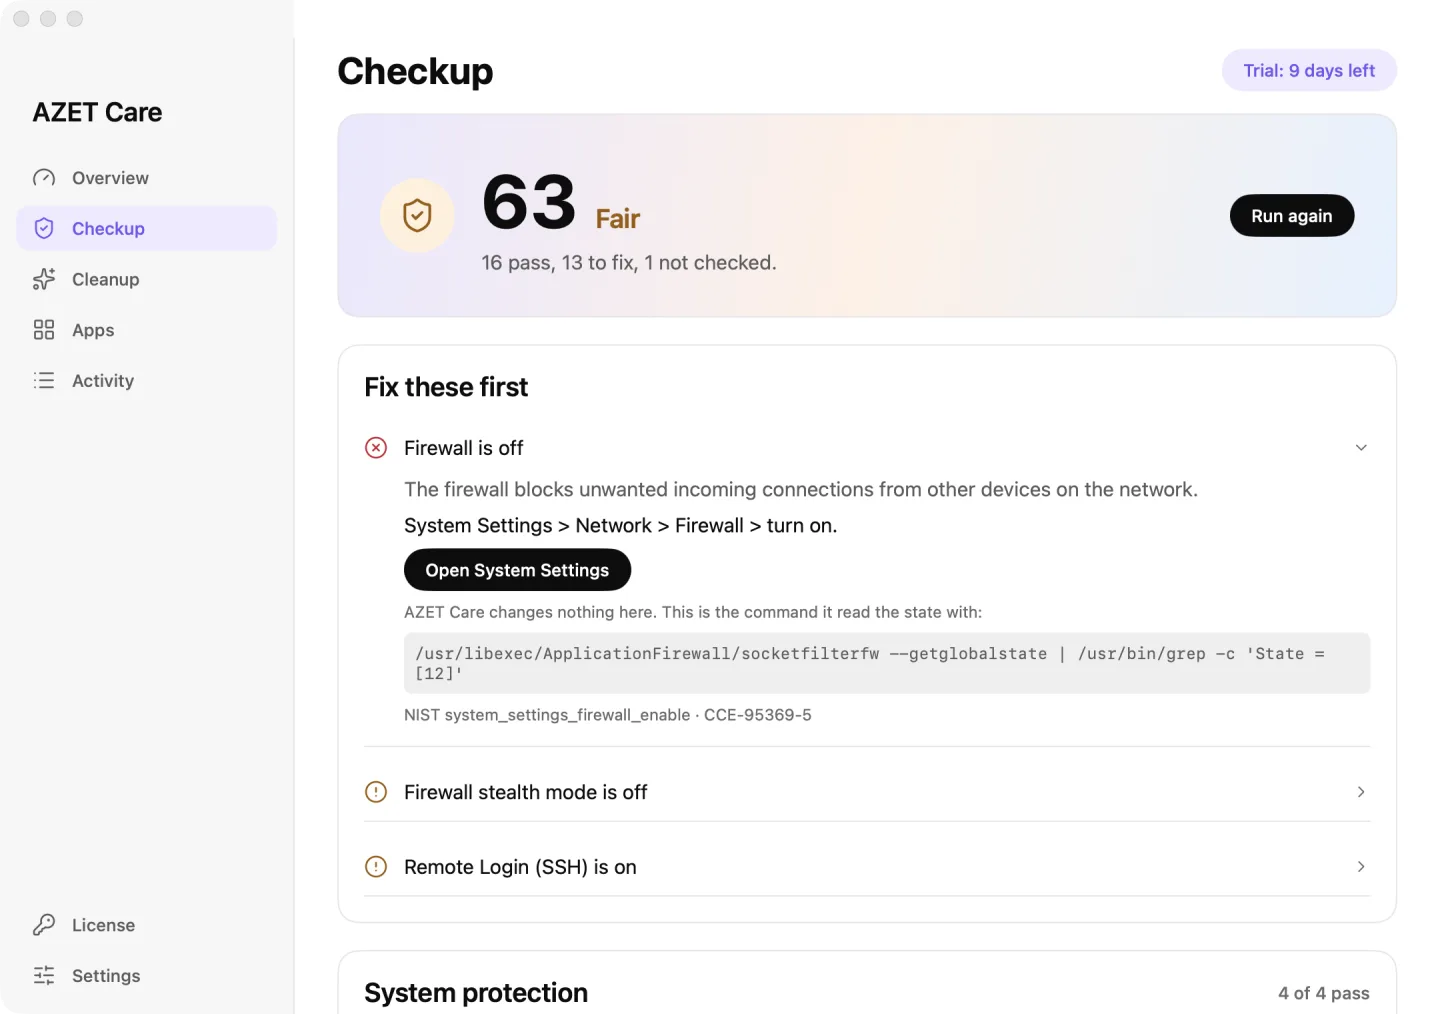
Task: Run the checkup again
Action: click(x=1292, y=216)
